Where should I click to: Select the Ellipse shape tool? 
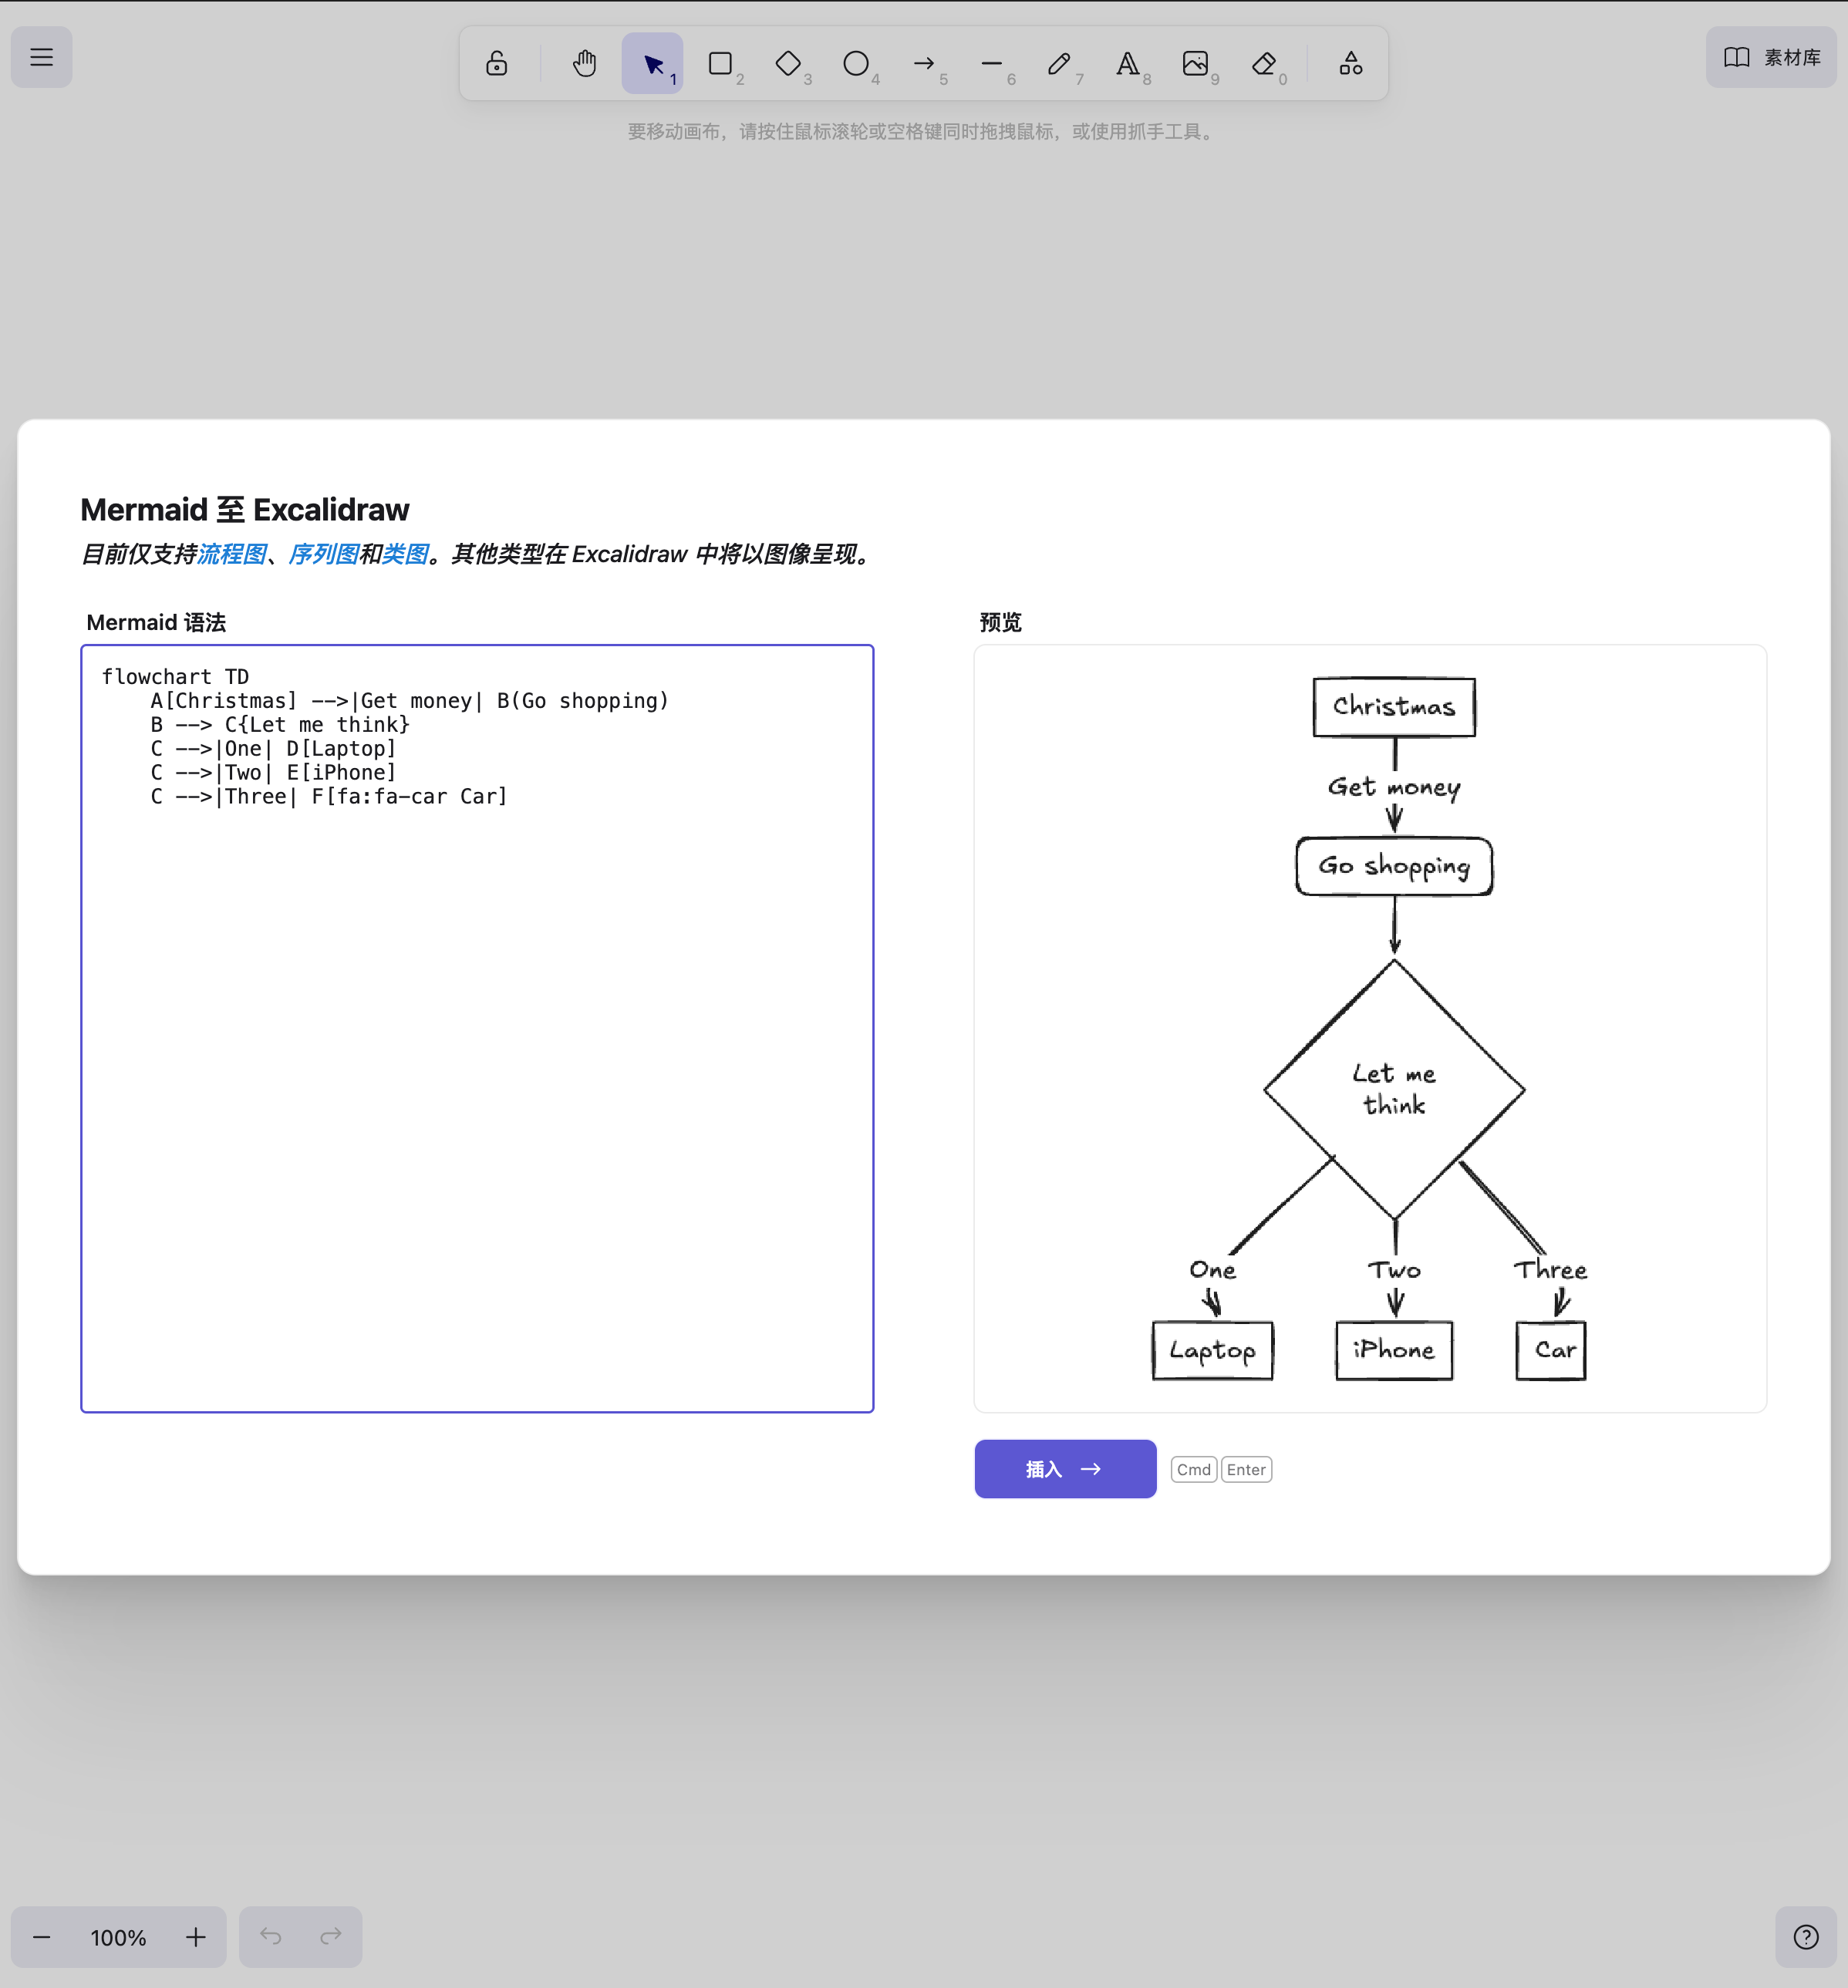[x=856, y=64]
